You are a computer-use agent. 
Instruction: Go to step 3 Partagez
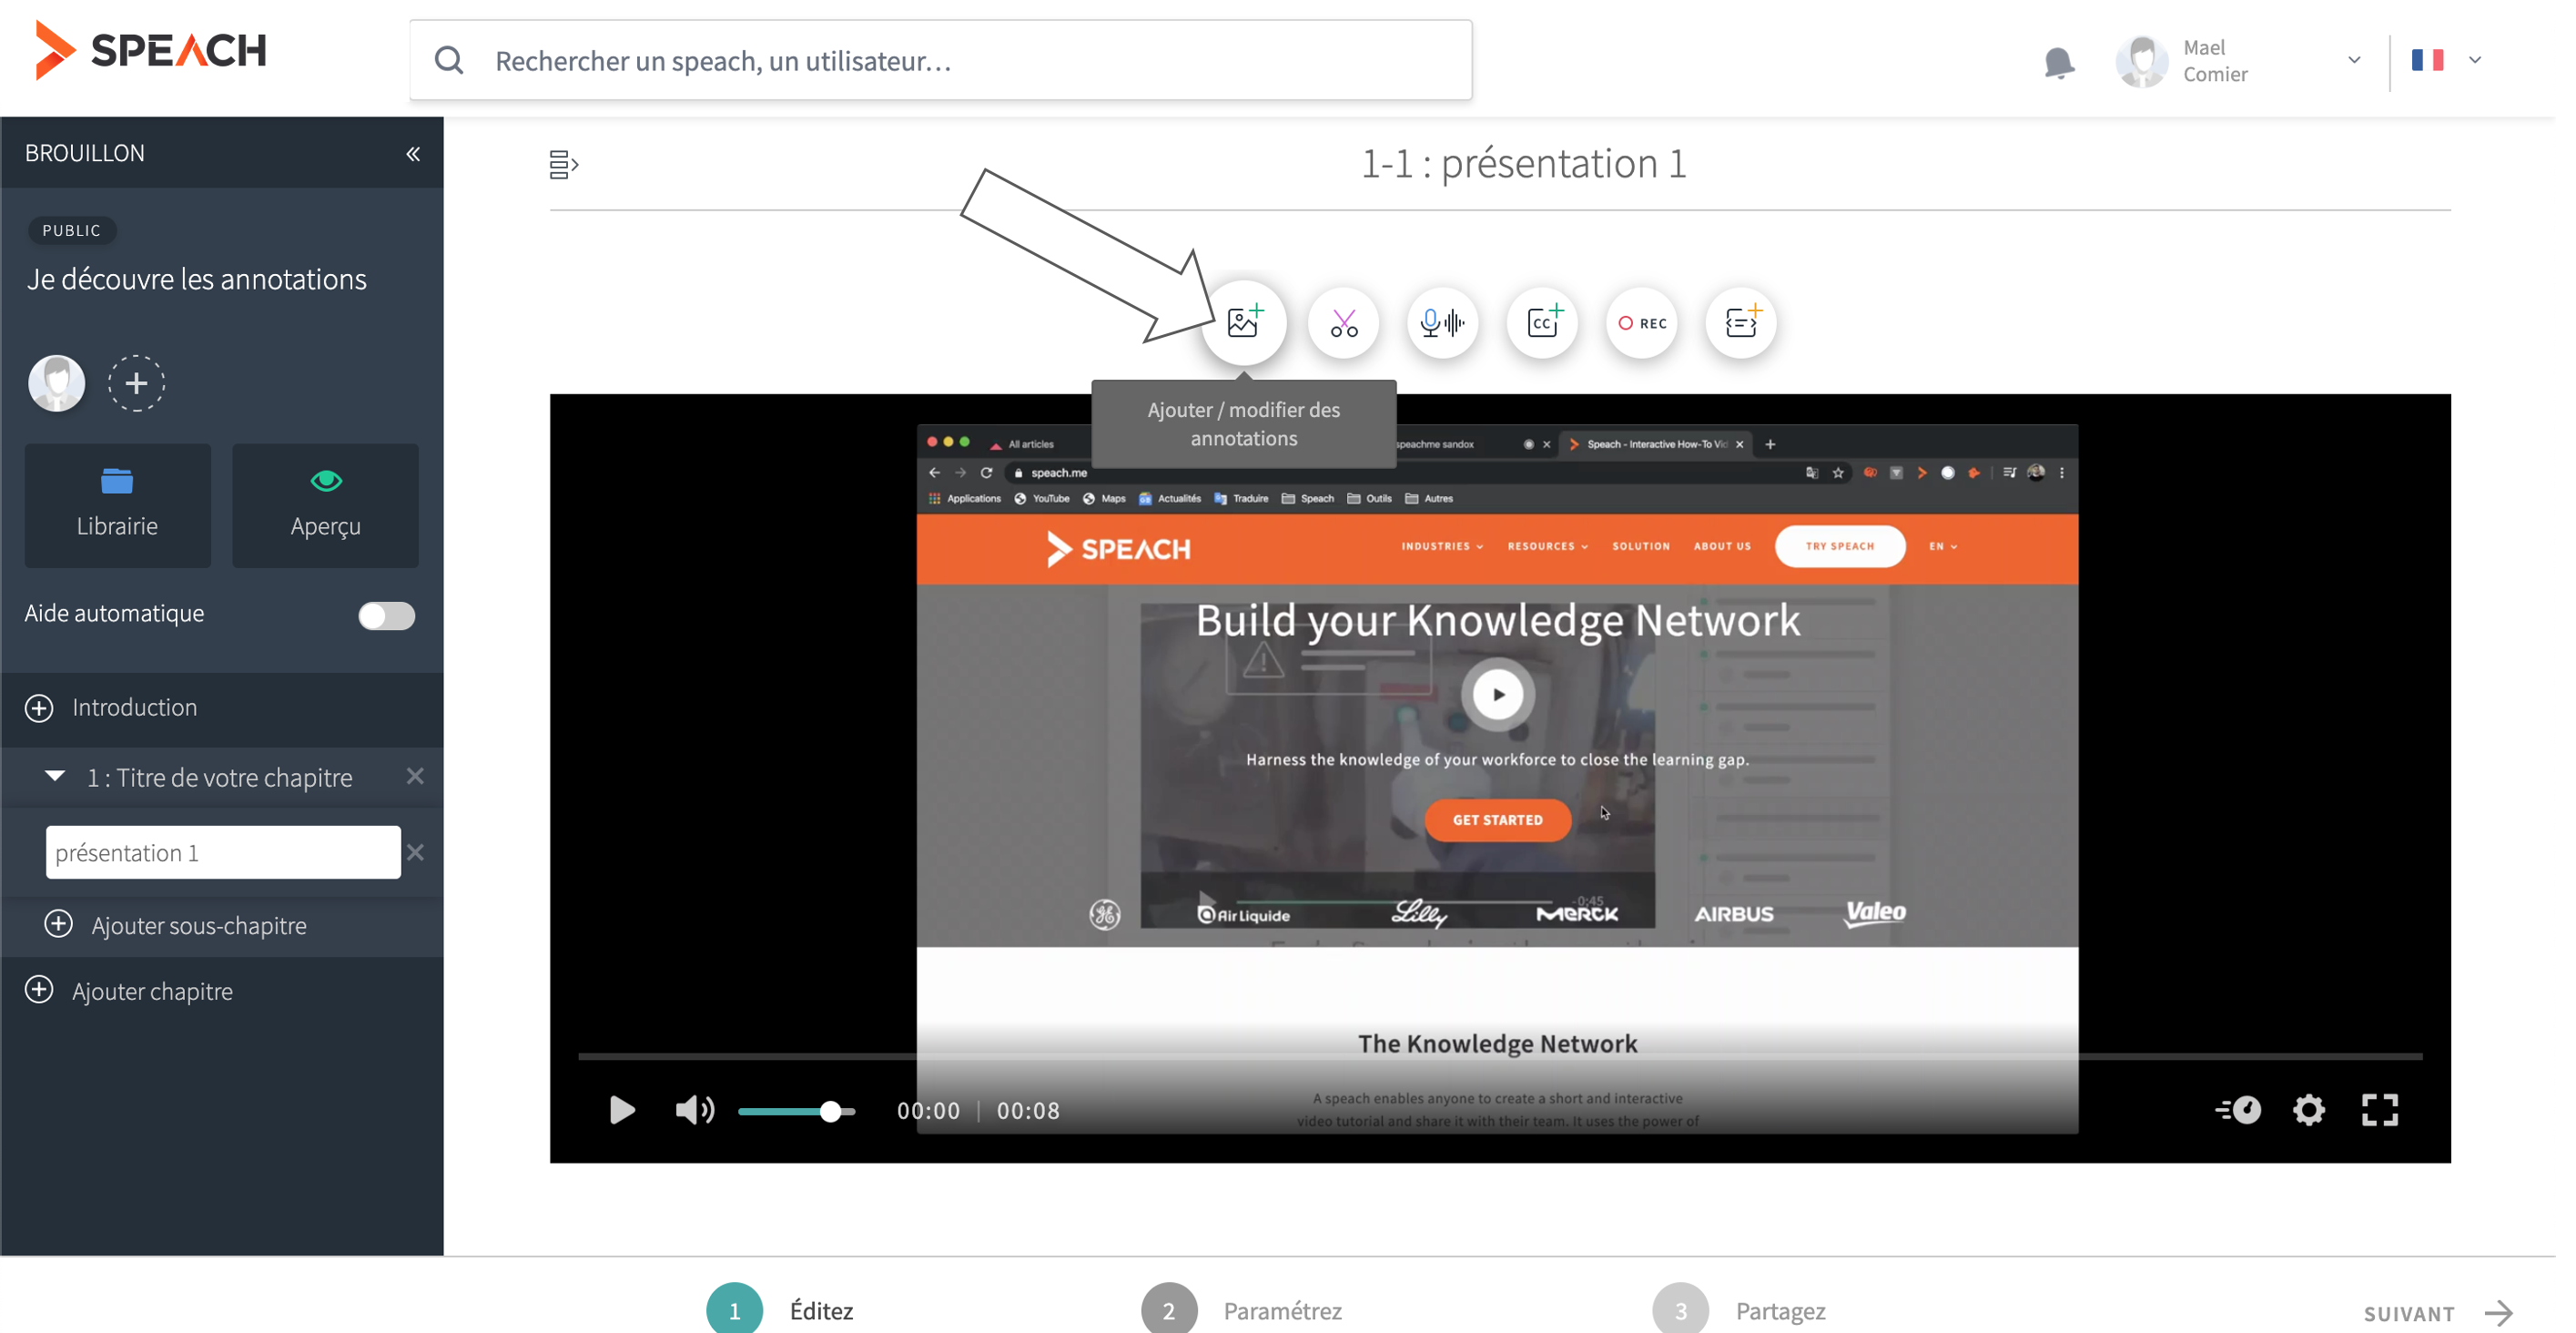coord(1739,1310)
